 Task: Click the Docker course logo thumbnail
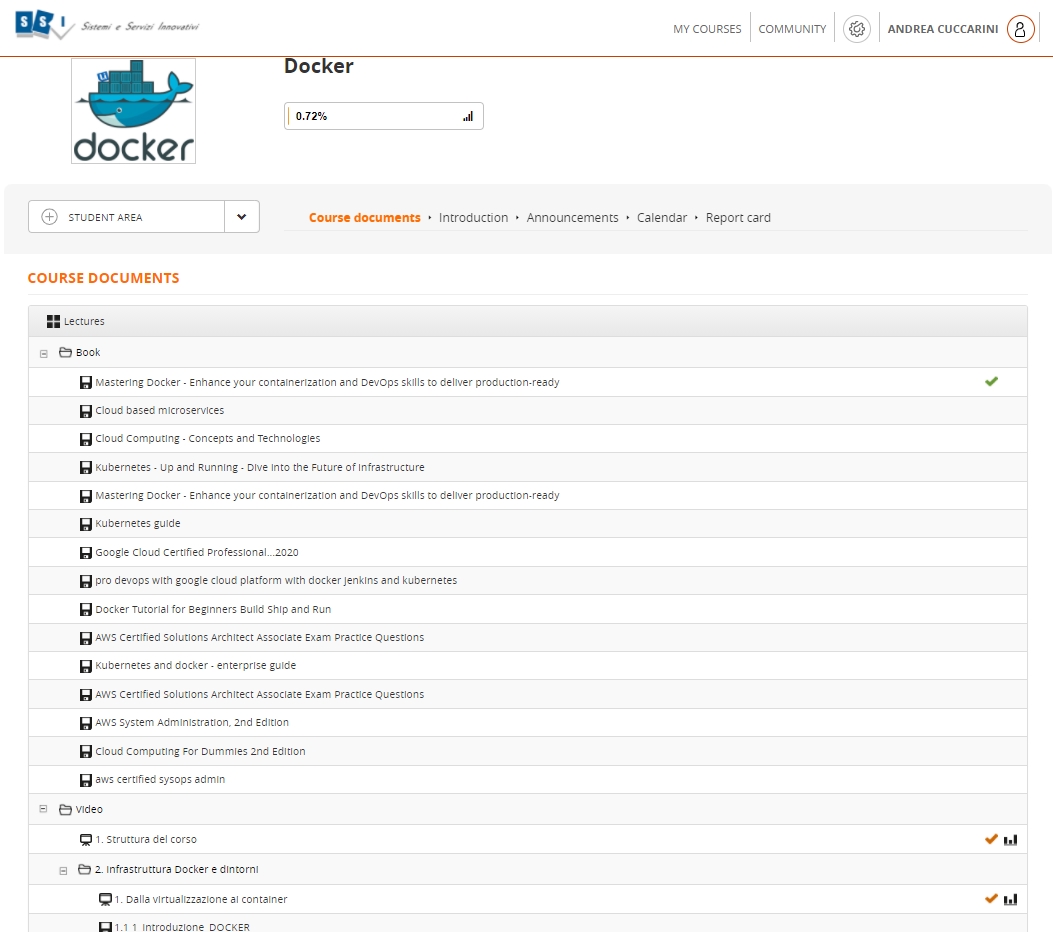coord(133,110)
